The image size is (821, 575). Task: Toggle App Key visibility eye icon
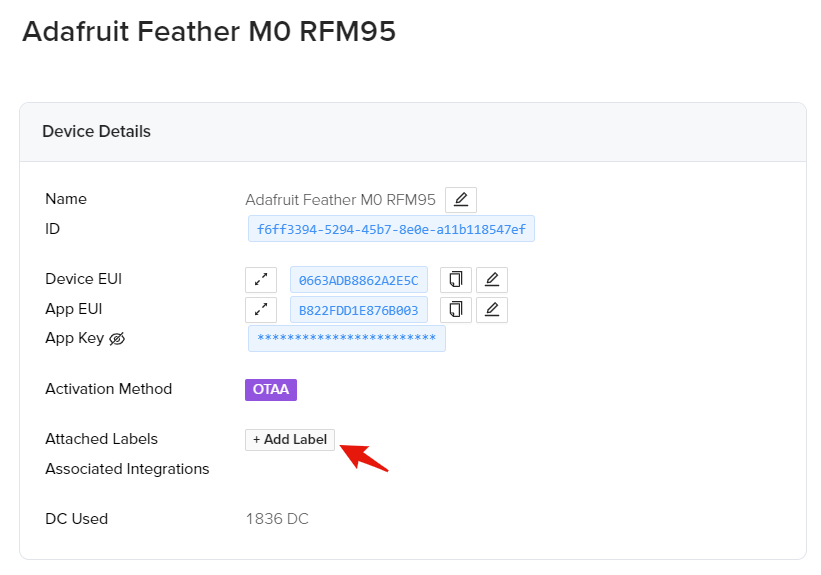pos(116,339)
